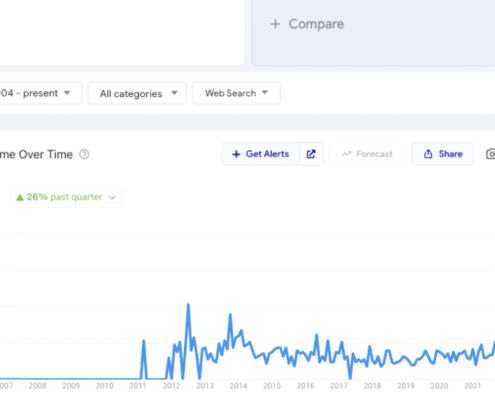Click the Forecast button
The width and height of the screenshot is (495, 400).
(x=367, y=154)
